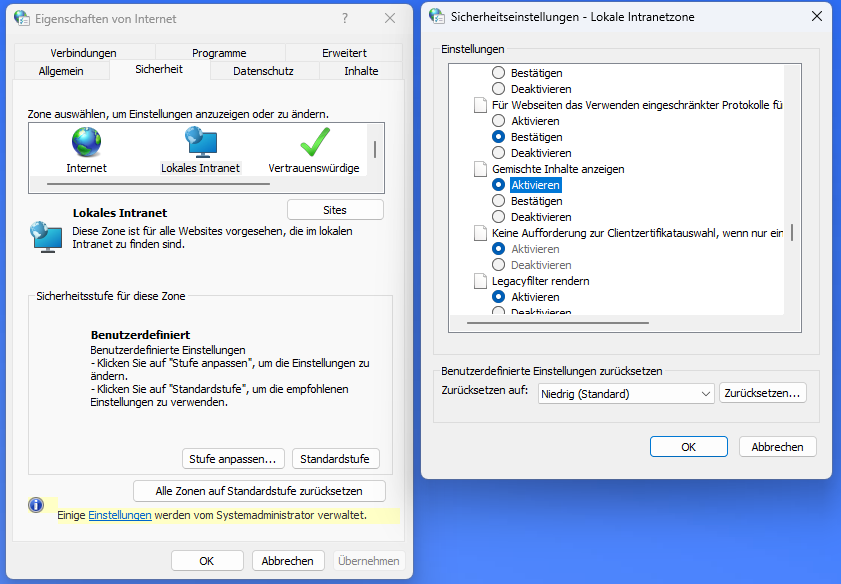
Task: Select Aktivieren under eingeschränkter Protokolle setting
Action: [x=499, y=121]
